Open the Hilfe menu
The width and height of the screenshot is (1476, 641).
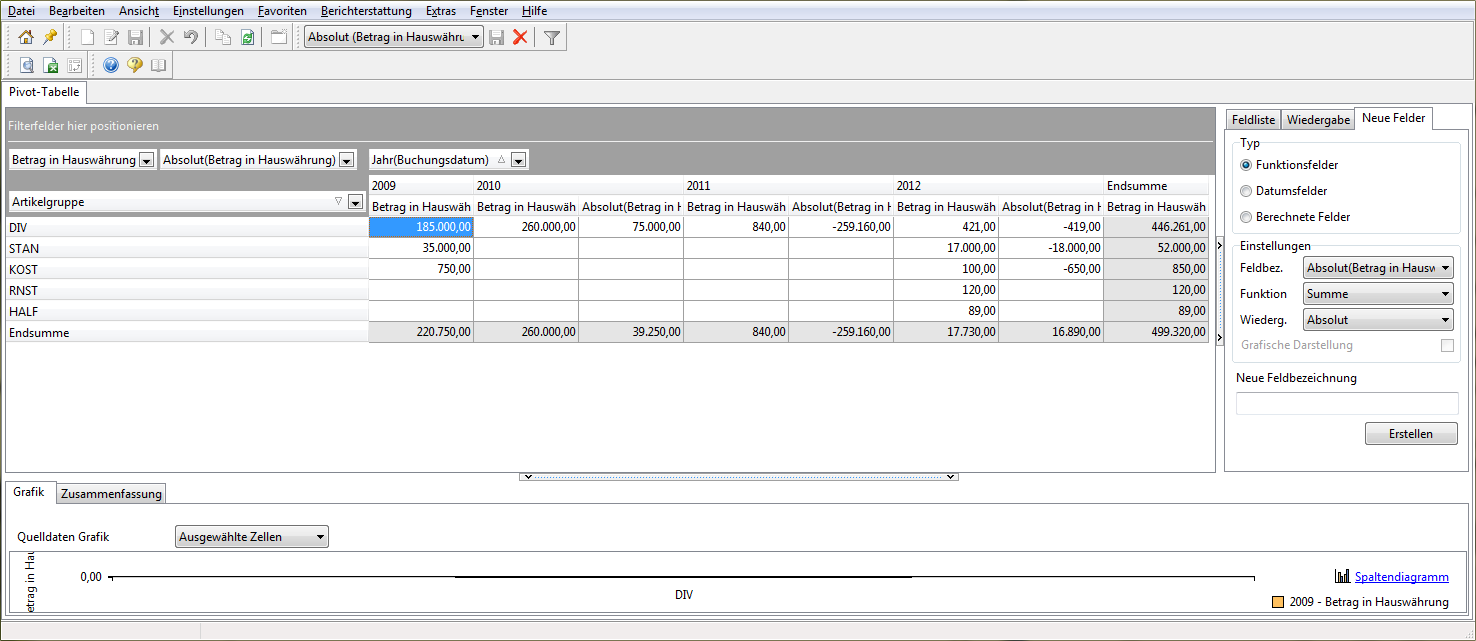[534, 11]
